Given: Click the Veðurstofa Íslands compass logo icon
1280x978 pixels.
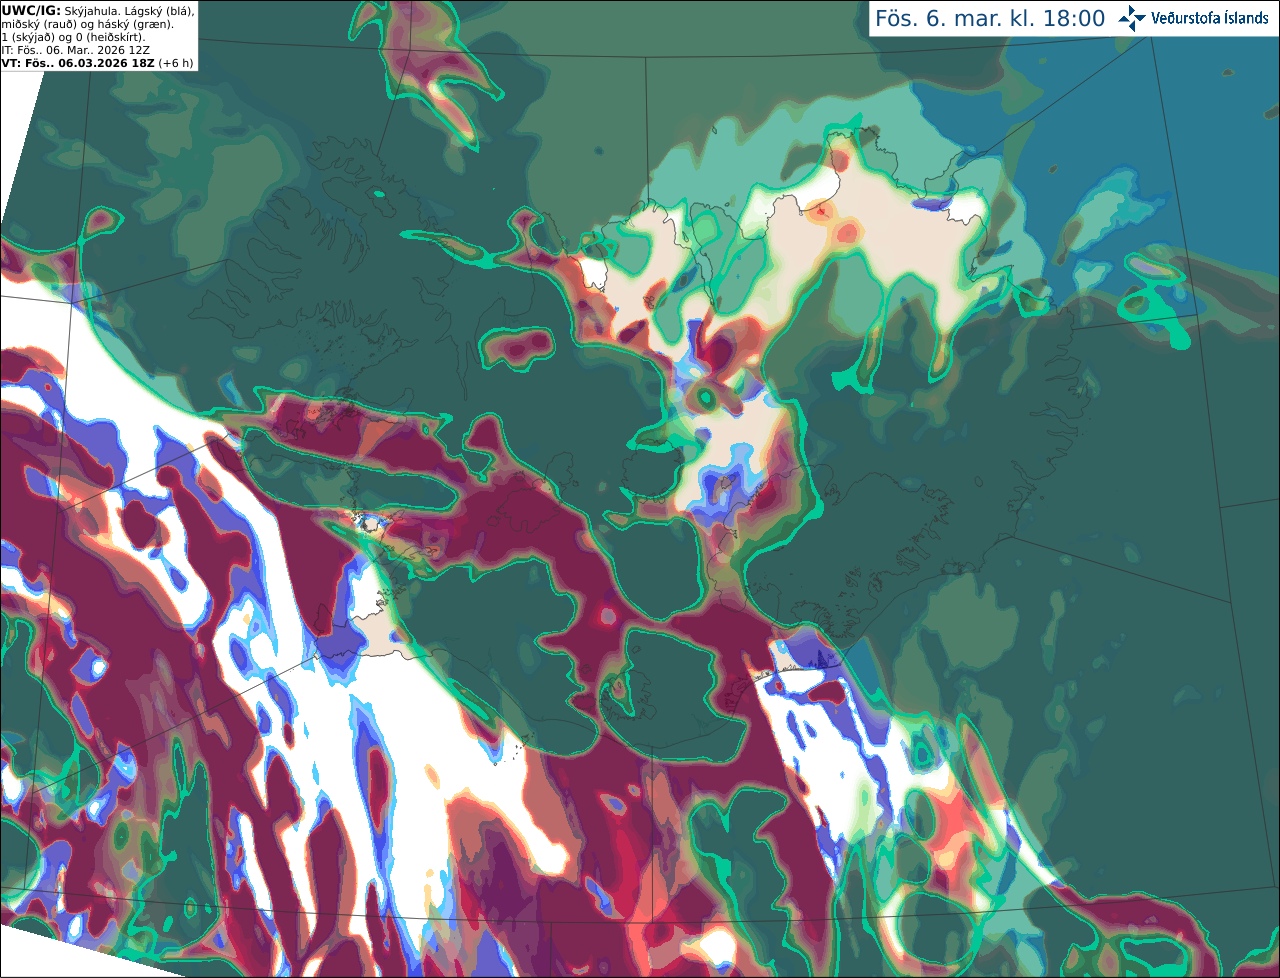Looking at the screenshot, I should tap(1132, 18).
